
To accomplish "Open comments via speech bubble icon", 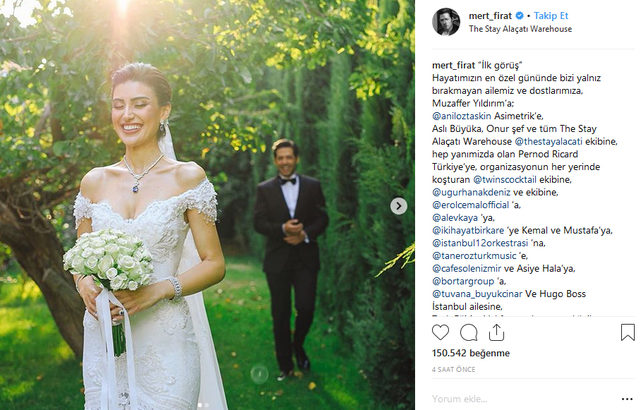I will (469, 332).
